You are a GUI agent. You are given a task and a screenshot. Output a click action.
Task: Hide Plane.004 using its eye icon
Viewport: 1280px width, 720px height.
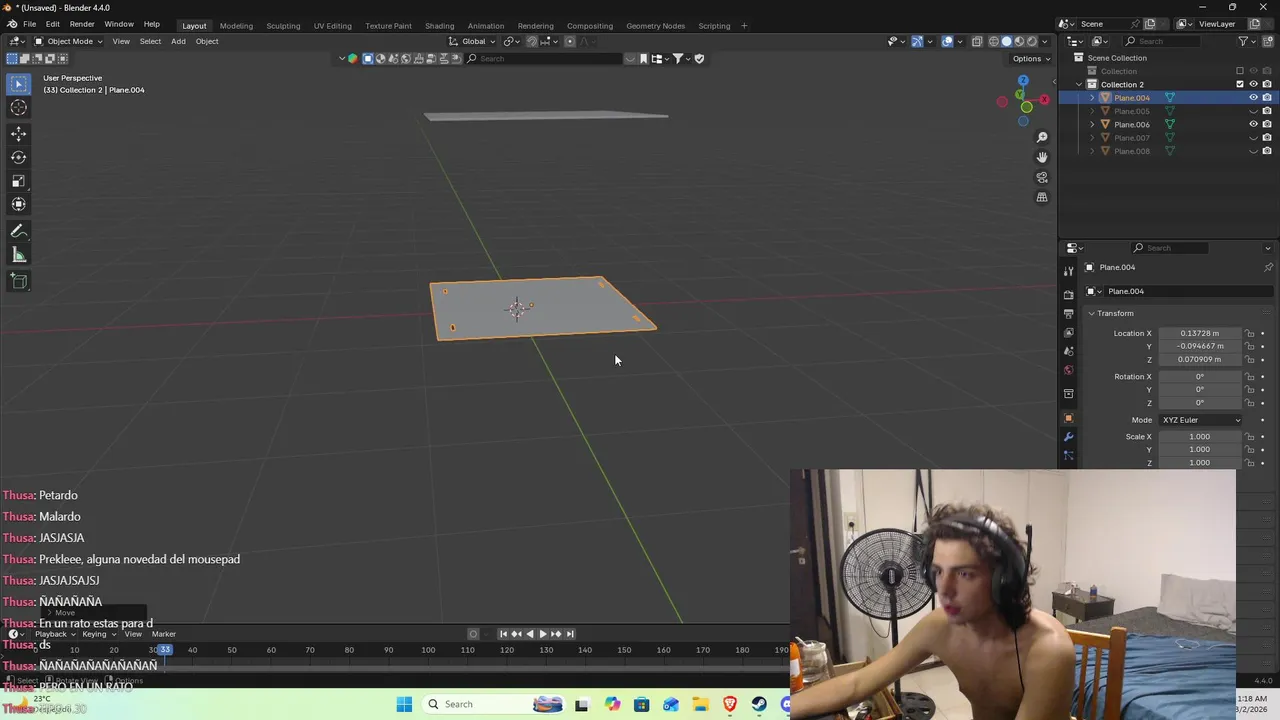coord(1253,98)
